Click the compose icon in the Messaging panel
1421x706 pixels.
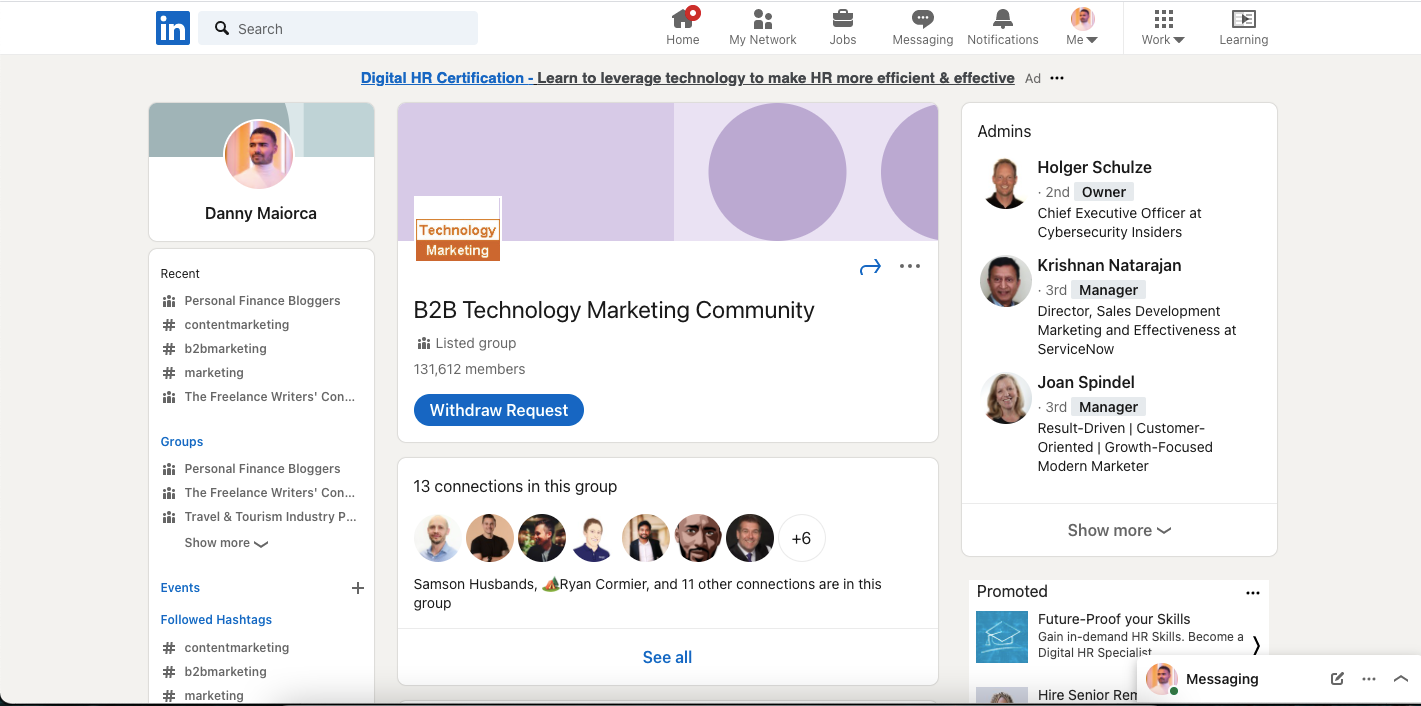pos(1336,678)
